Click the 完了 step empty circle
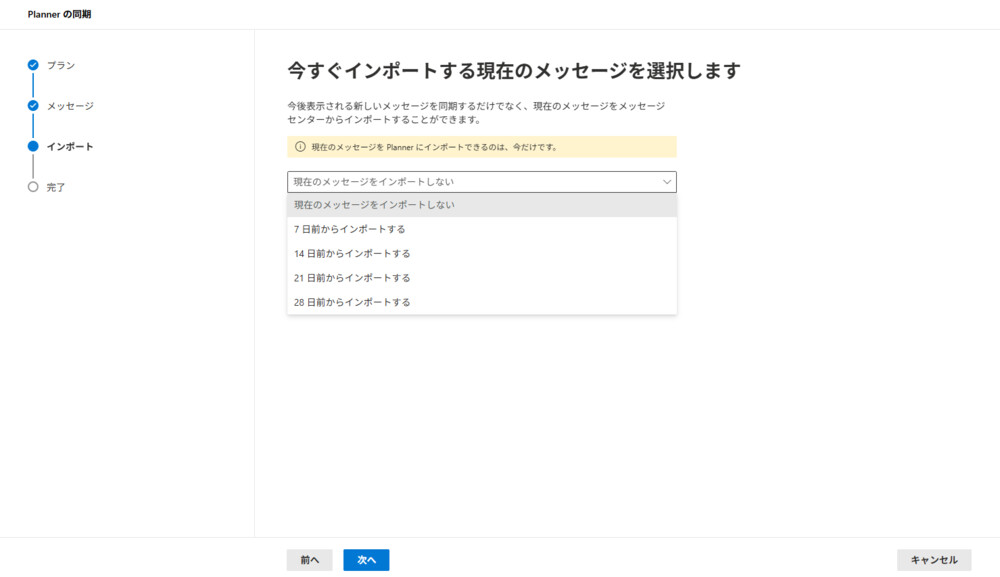Viewport: 1000px width, 577px height. click(x=33, y=187)
